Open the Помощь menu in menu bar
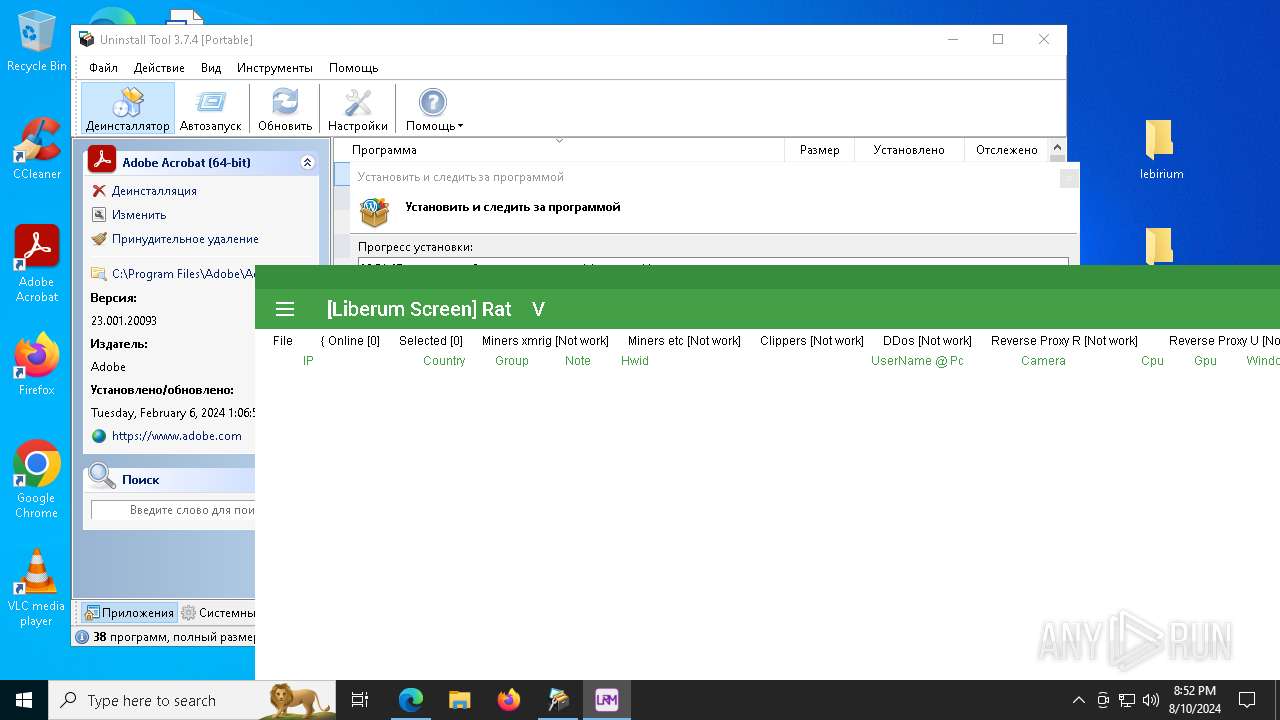This screenshot has height=720, width=1280. (x=354, y=68)
